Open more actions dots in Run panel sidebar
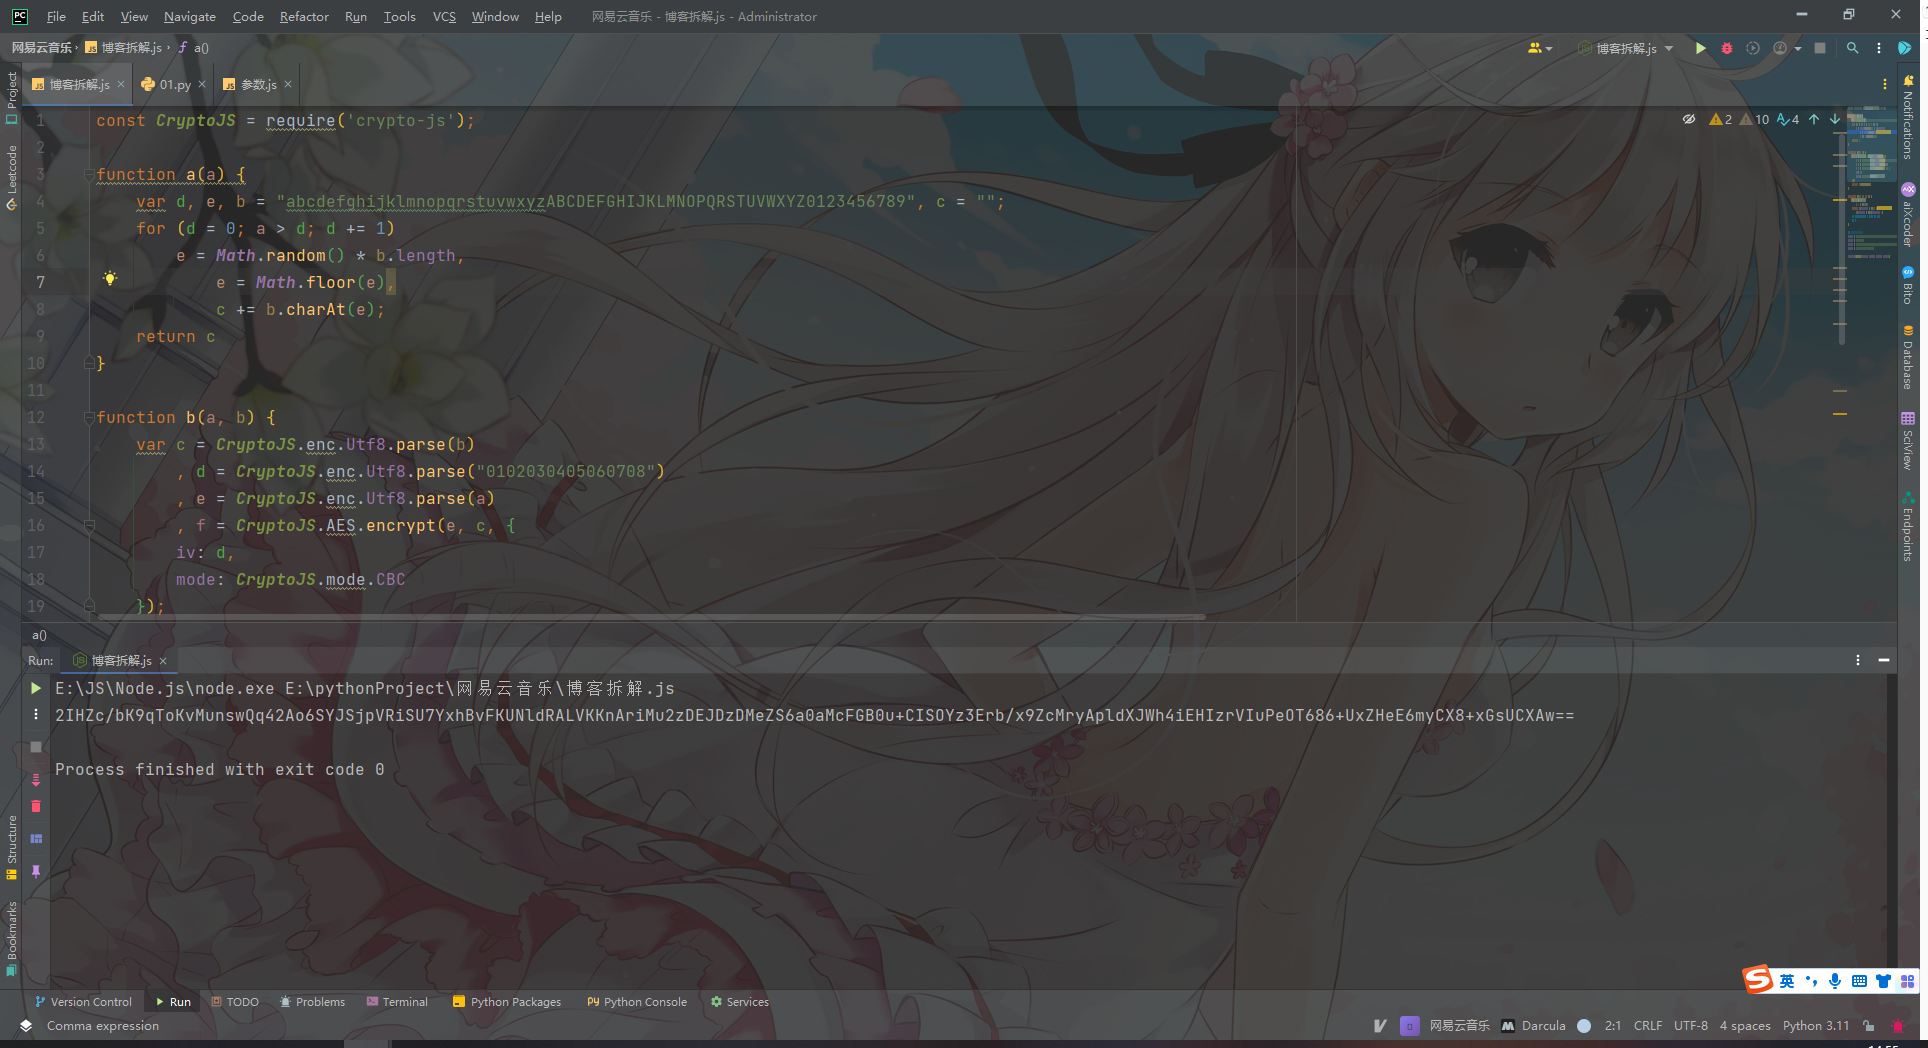The image size is (1928, 1048). pyautogui.click(x=36, y=714)
